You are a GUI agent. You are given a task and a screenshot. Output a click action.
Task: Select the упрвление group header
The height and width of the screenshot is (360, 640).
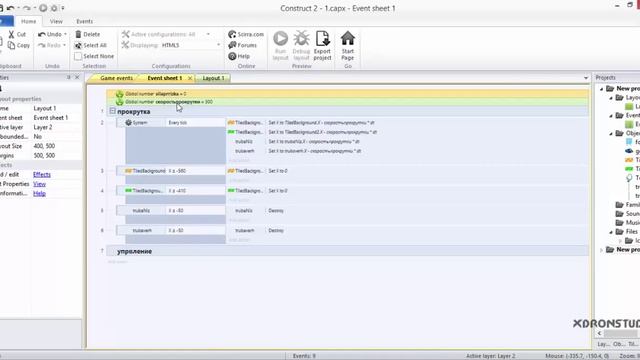pyautogui.click(x=347, y=251)
